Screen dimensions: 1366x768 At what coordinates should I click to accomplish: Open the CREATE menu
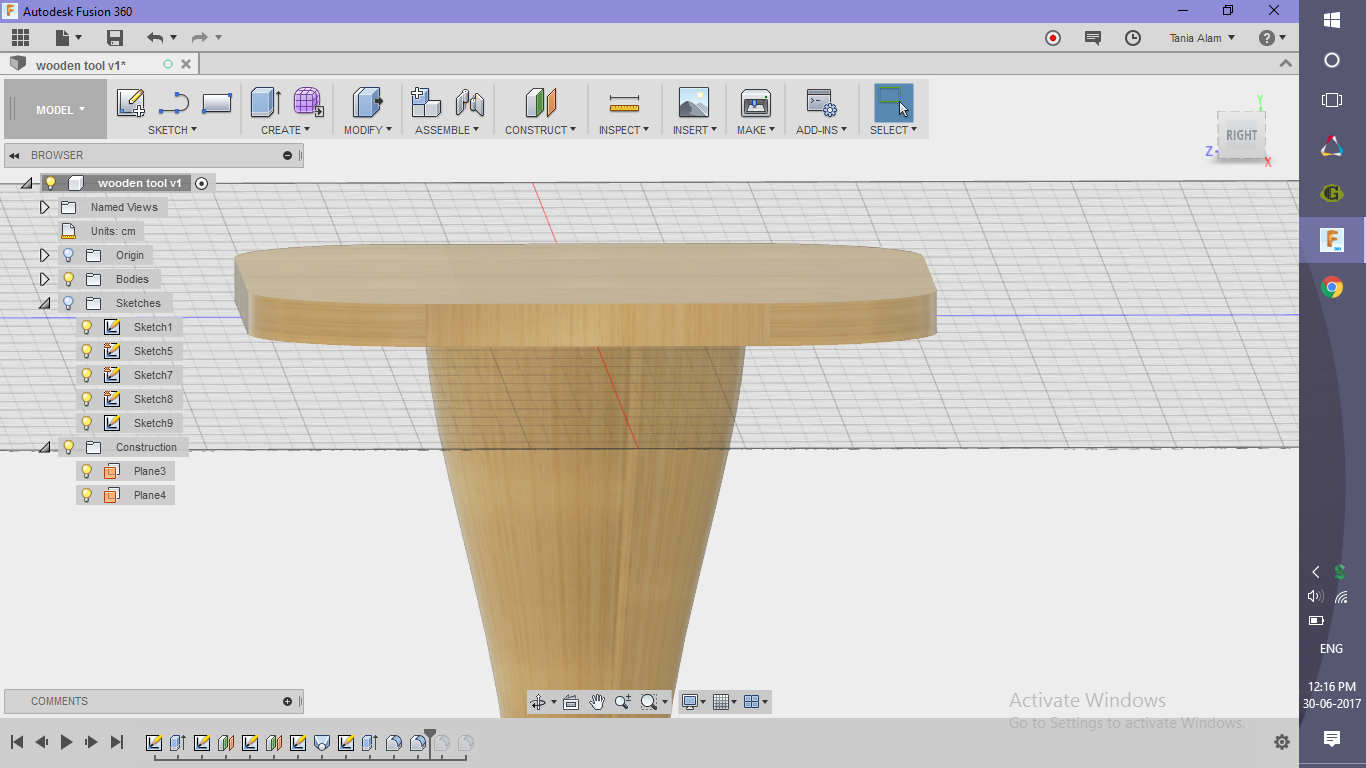[x=286, y=130]
